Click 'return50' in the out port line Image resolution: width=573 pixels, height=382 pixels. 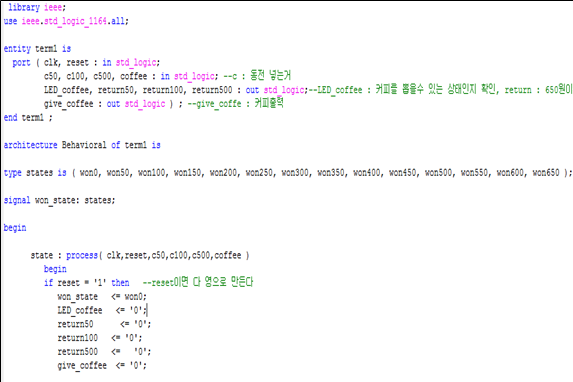115,90
